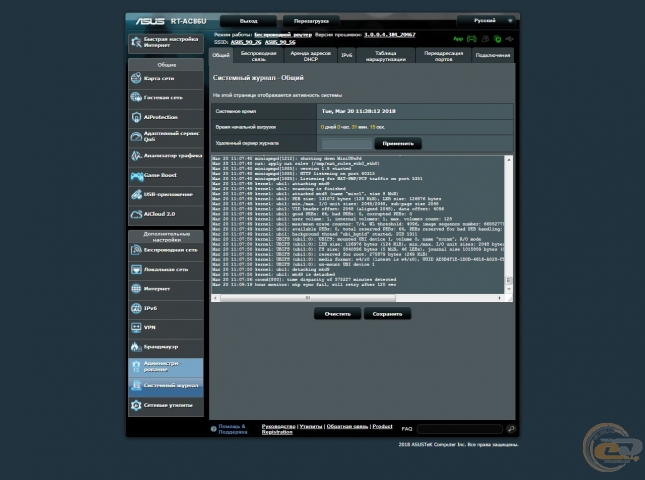Open IPv6 sidebar settings
The width and height of the screenshot is (645, 480).
pyautogui.click(x=166, y=308)
